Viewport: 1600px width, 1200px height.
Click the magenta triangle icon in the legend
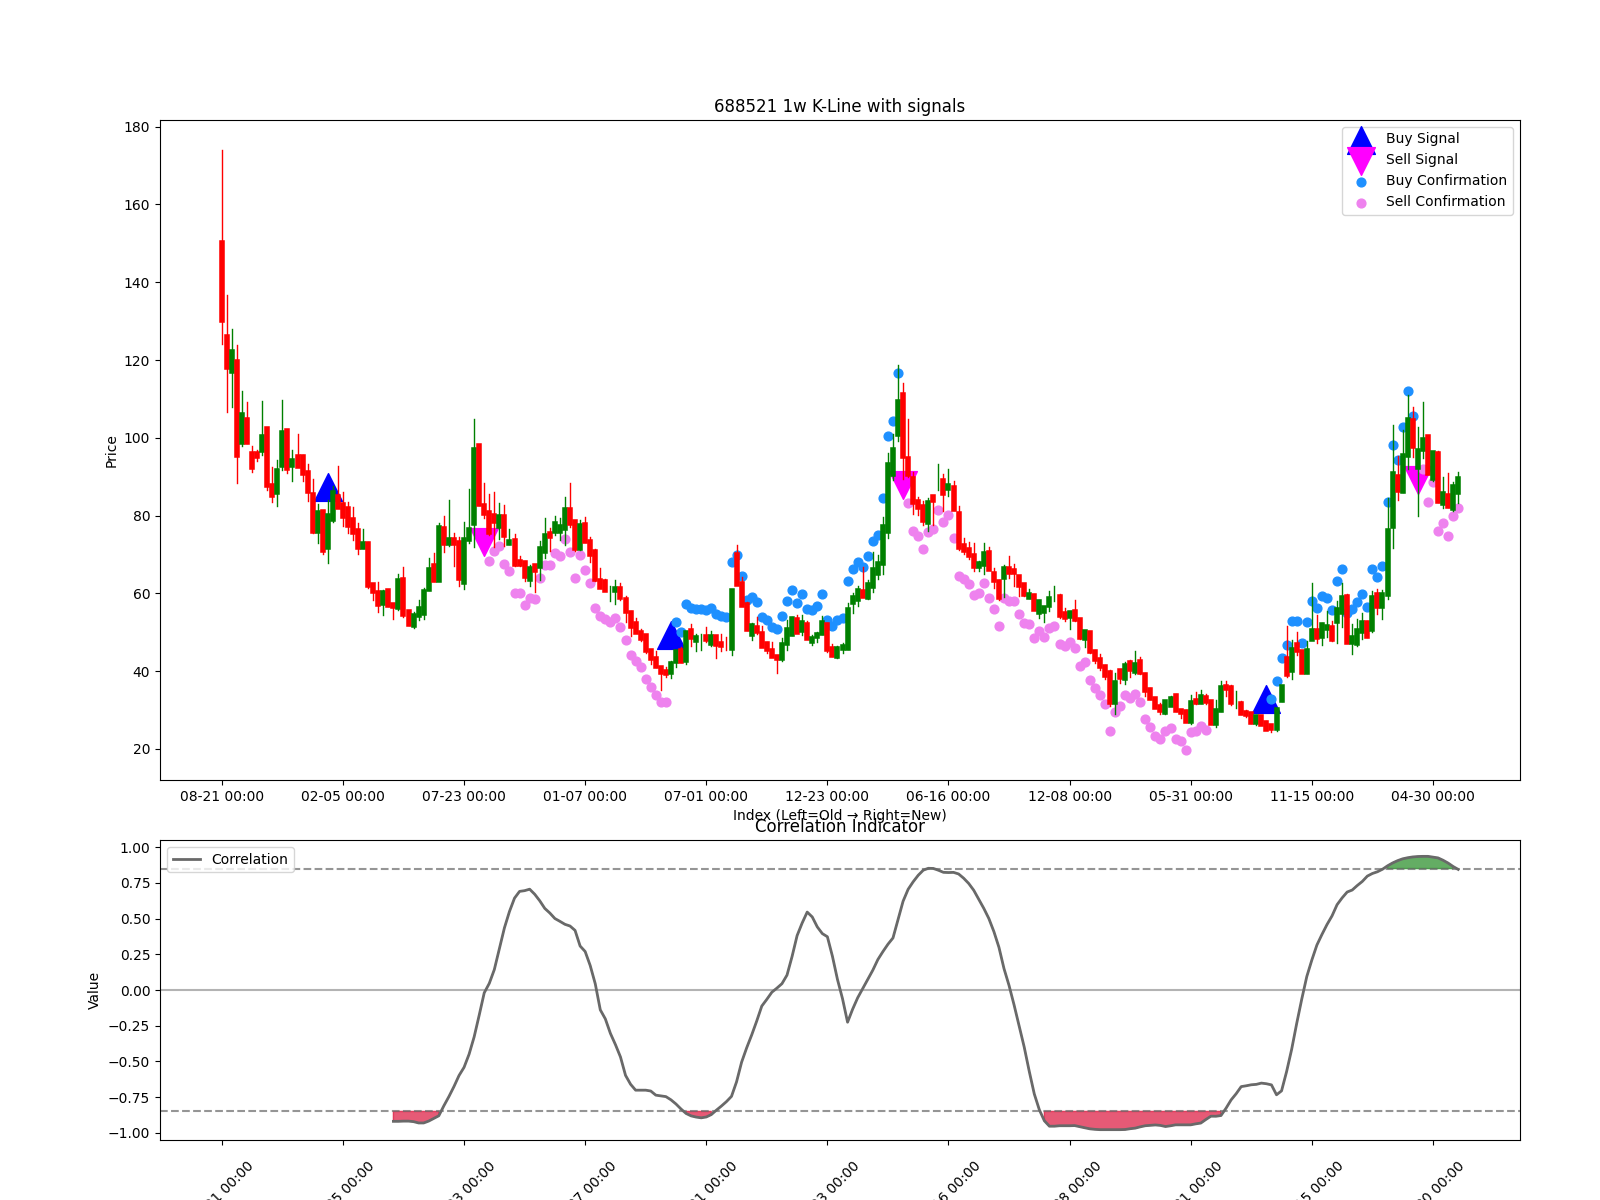1361,160
